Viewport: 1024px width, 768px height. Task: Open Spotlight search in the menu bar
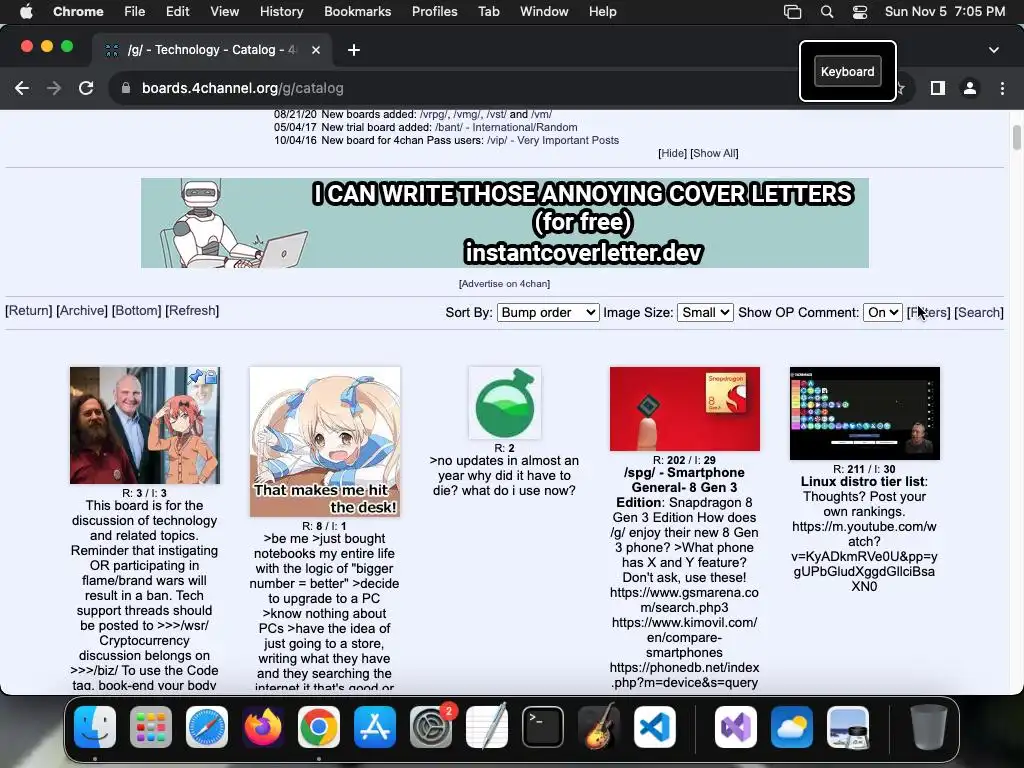(827, 11)
